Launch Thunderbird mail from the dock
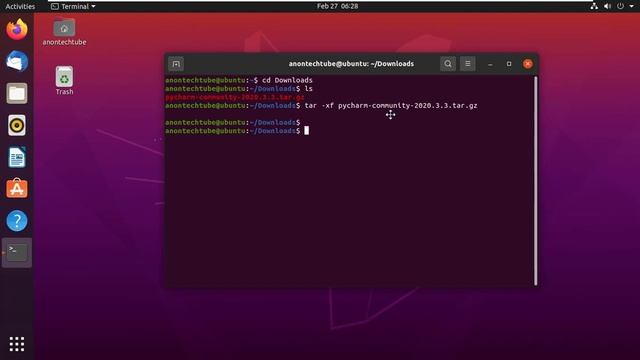The height and width of the screenshot is (360, 640). [17, 61]
